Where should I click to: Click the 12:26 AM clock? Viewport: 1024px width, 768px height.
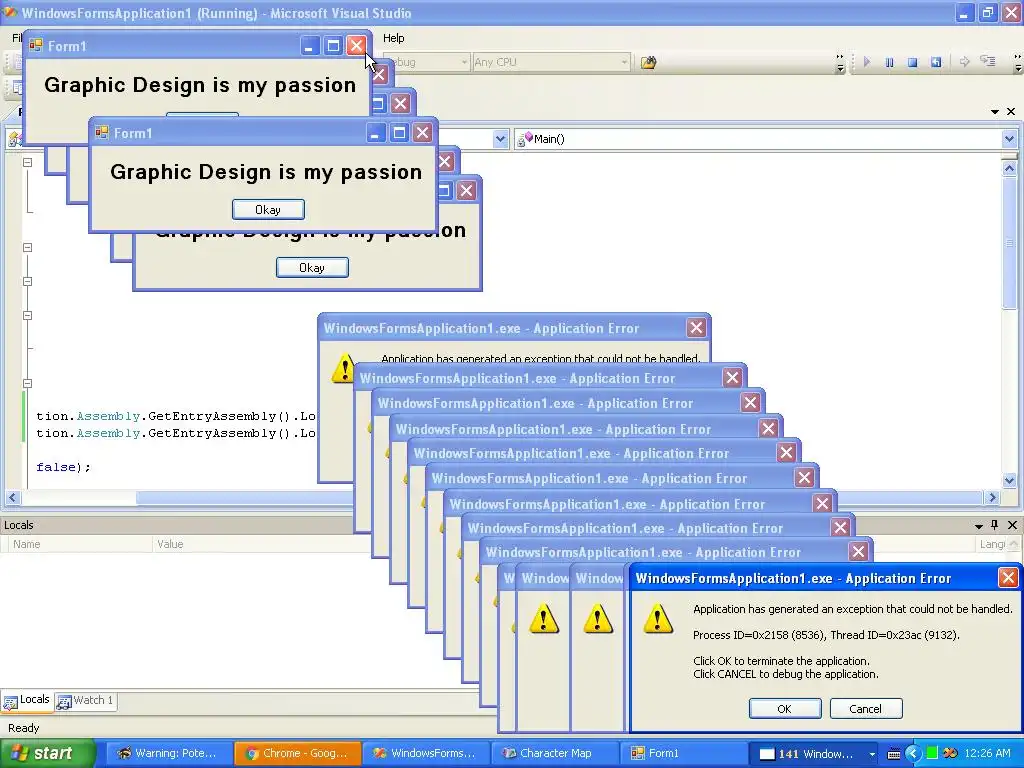[987, 753]
